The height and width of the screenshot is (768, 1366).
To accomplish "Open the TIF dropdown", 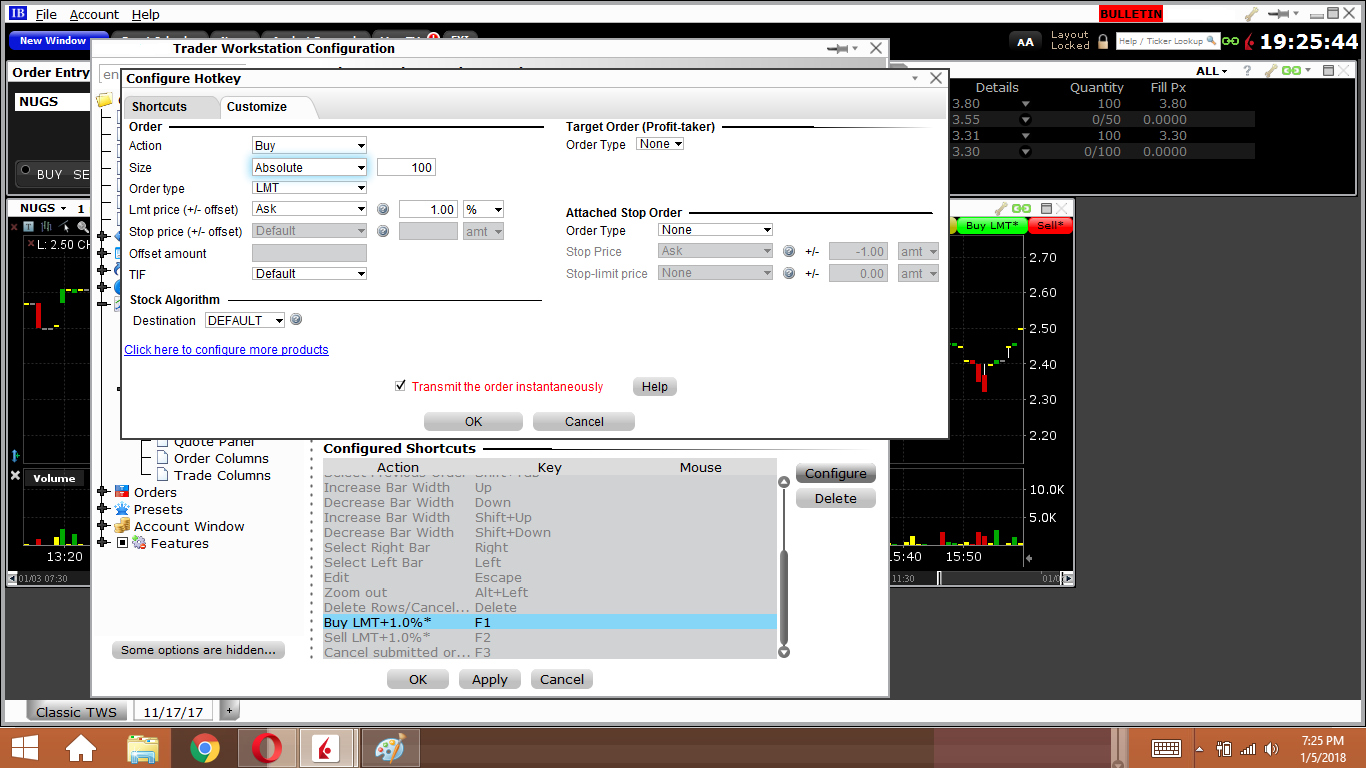I will coord(309,274).
